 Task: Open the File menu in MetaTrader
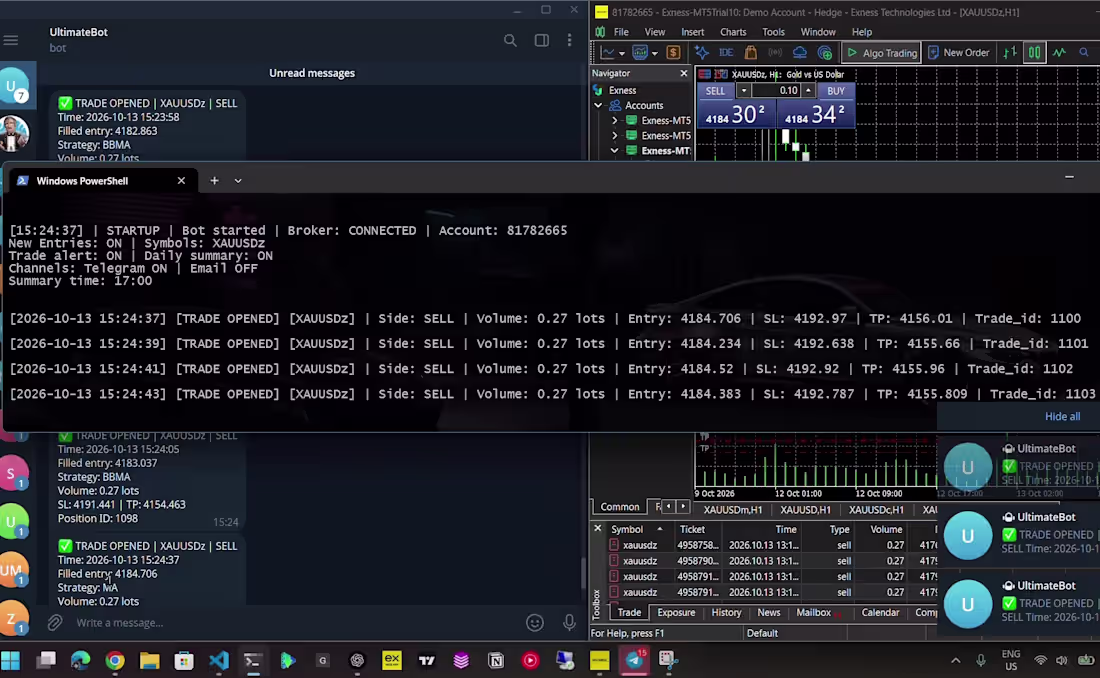click(x=621, y=32)
